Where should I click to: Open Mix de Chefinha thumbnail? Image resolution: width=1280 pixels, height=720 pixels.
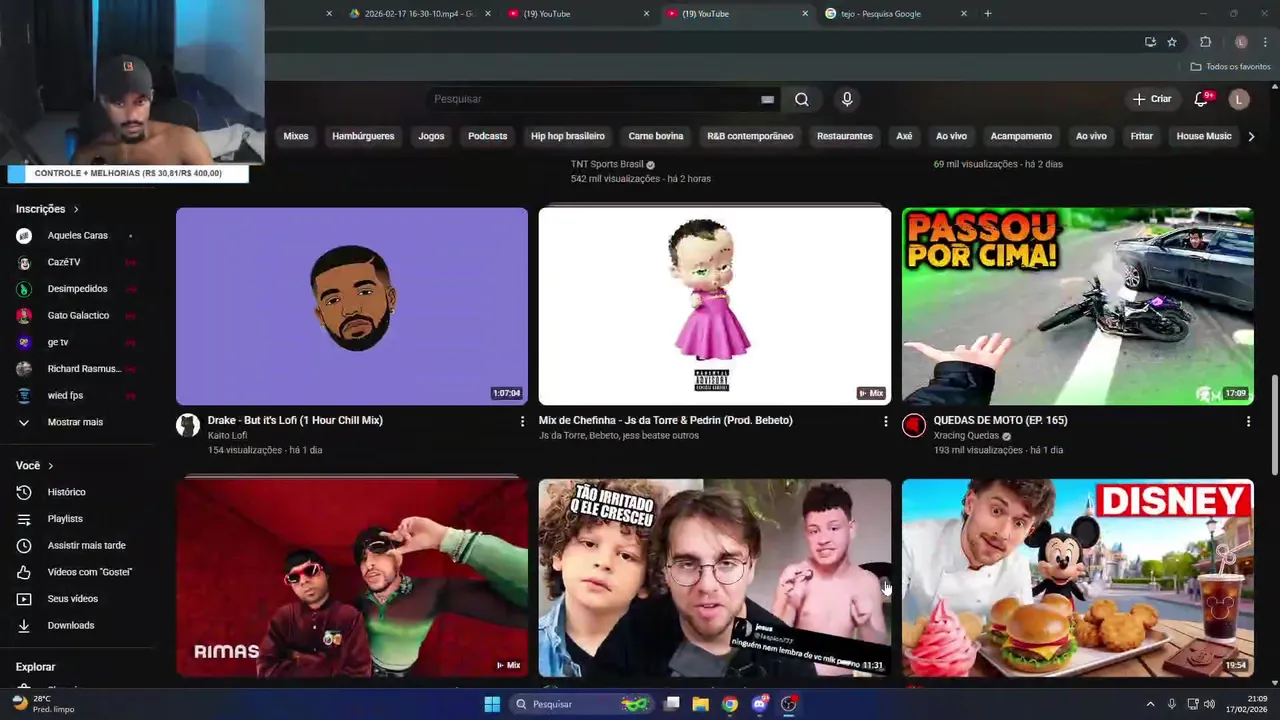(715, 306)
